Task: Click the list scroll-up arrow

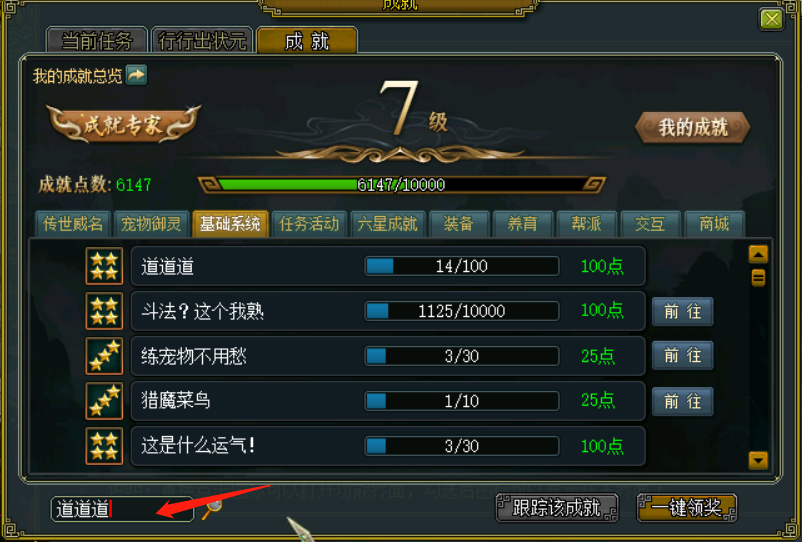Action: [758, 254]
